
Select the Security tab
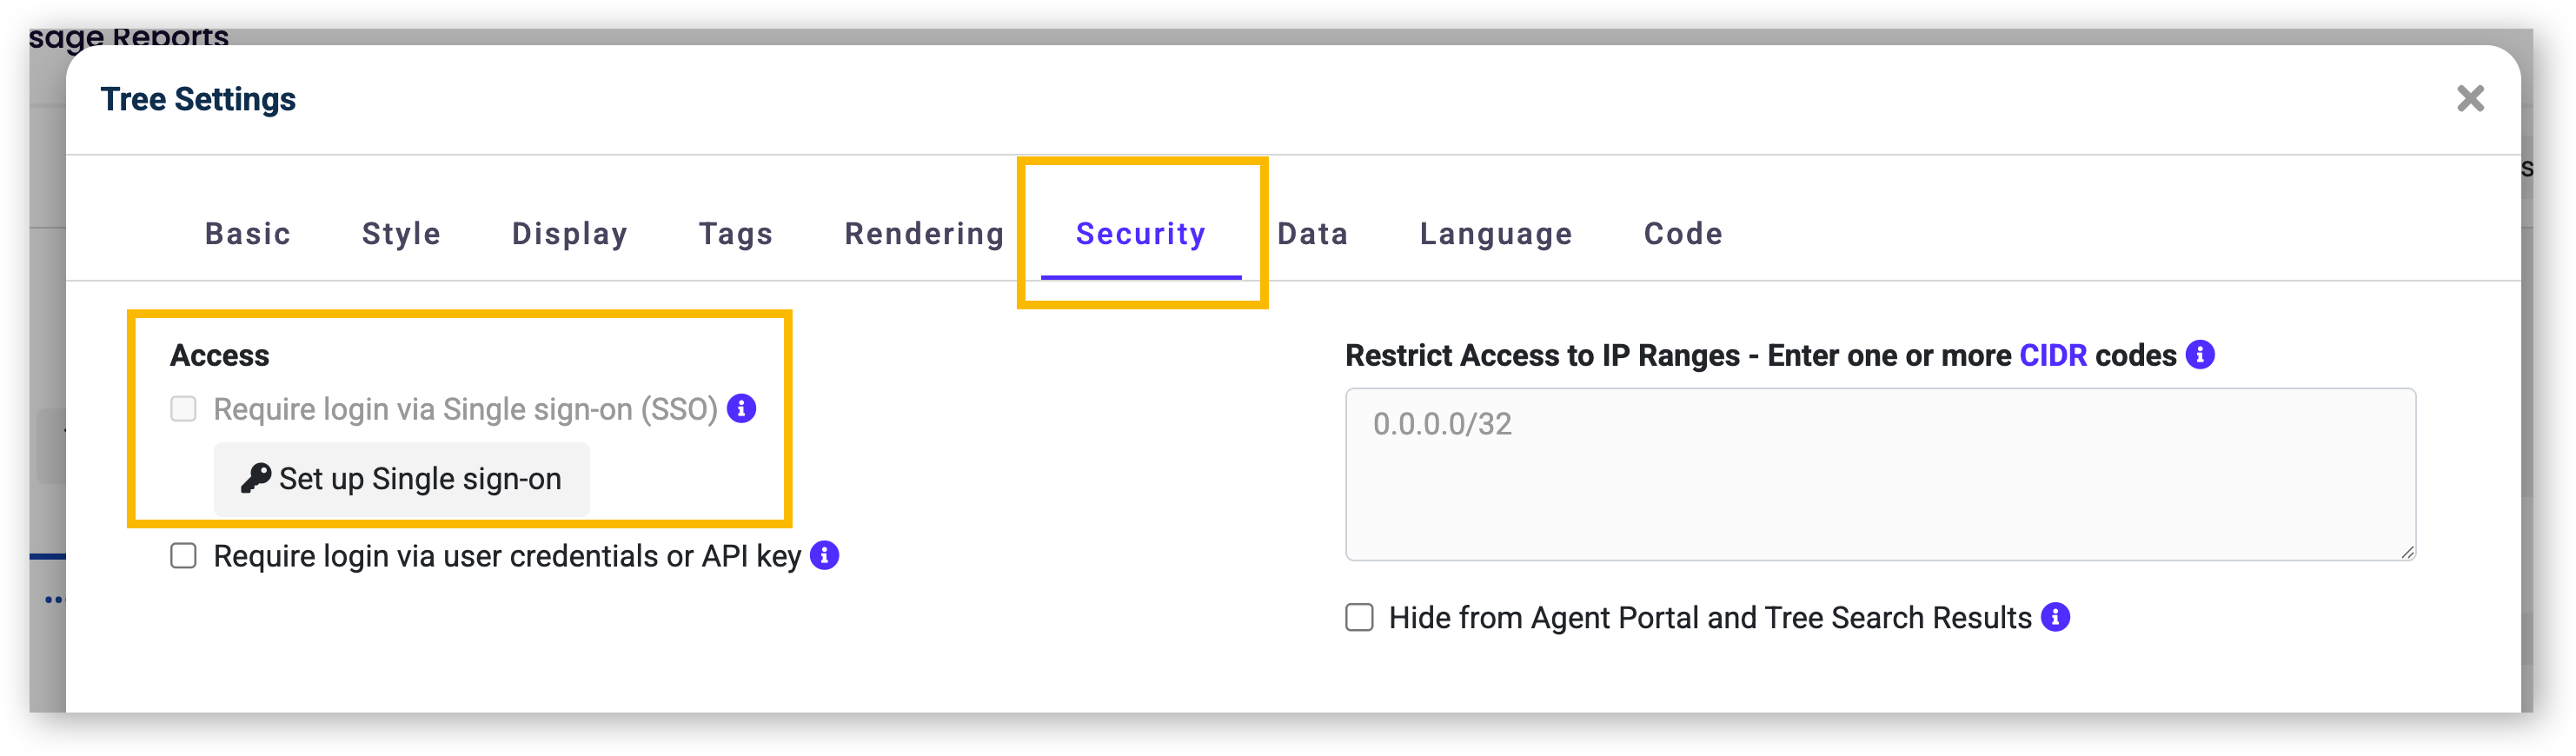pos(1141,233)
